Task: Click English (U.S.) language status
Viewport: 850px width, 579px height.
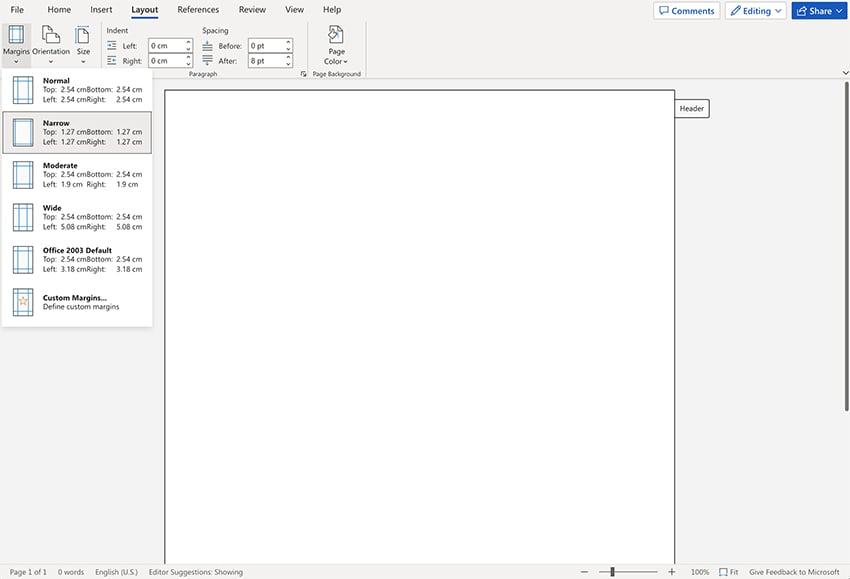Action: tap(116, 572)
